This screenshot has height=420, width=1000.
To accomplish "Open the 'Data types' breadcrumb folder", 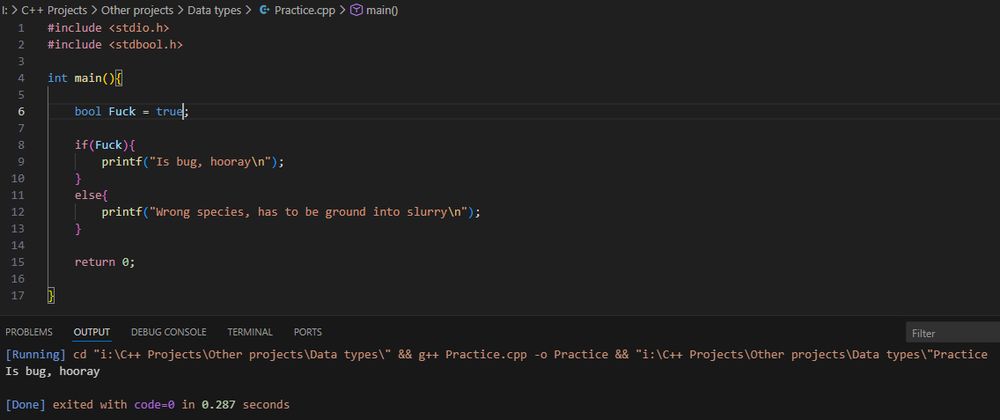I will (214, 10).
